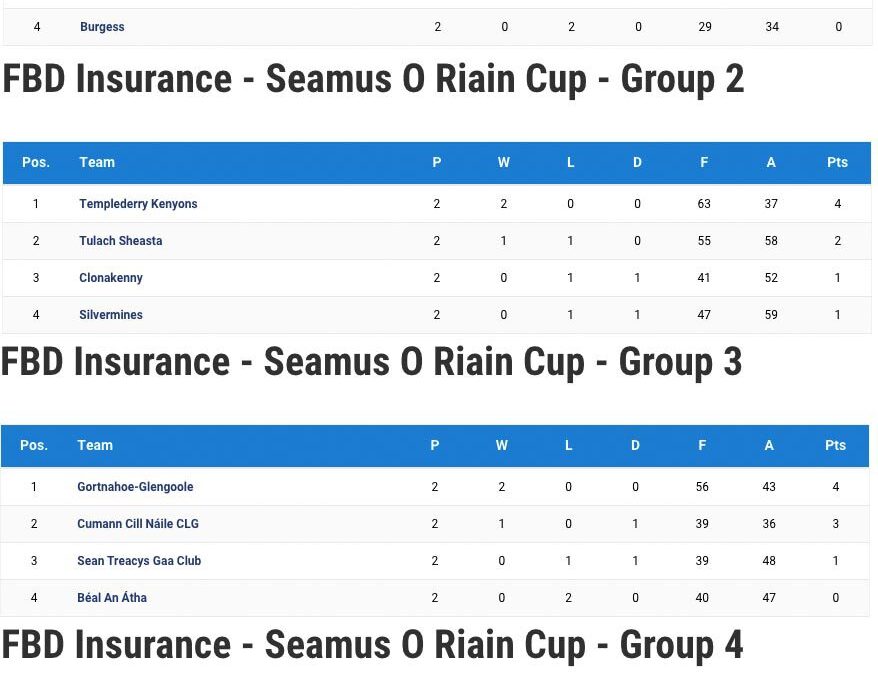The height and width of the screenshot is (675, 878).
Task: Visit the Gortnahoe-Glengoole team page
Action: tap(135, 487)
